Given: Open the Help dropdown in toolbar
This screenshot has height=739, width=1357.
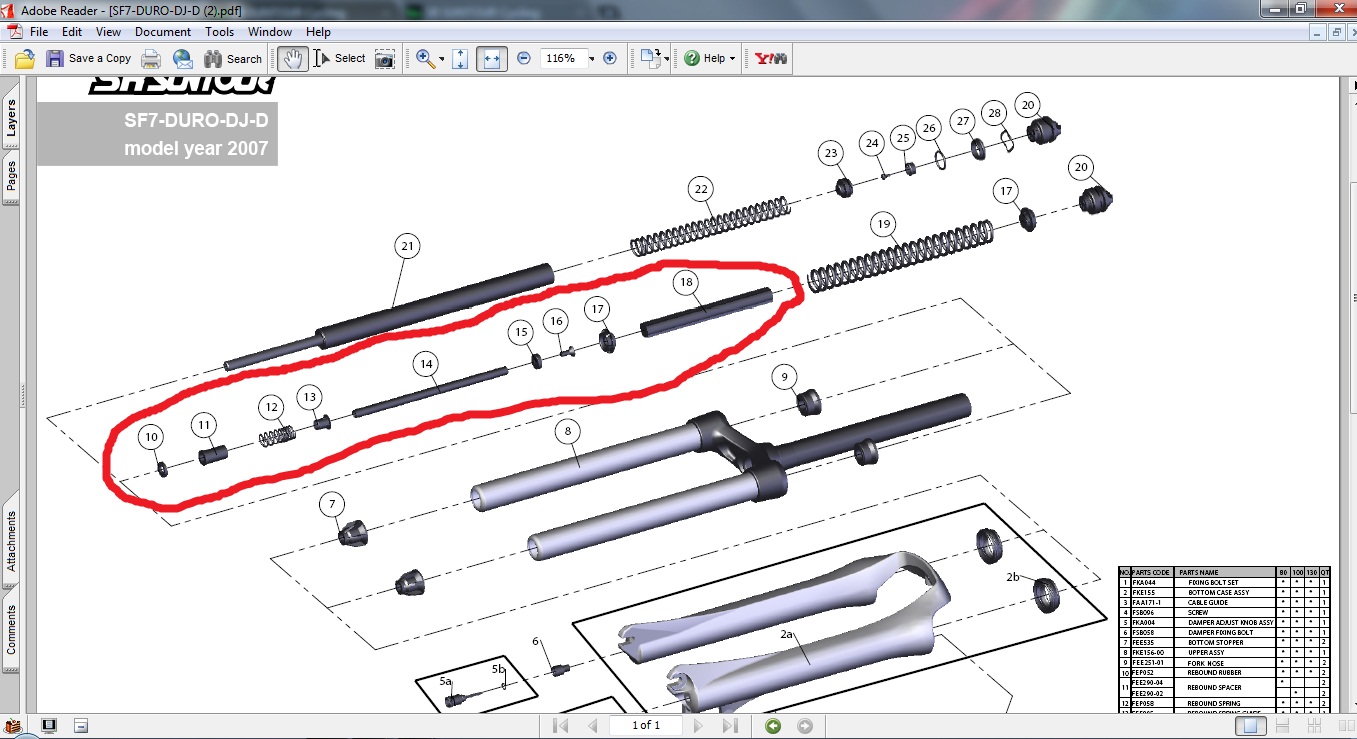Looking at the screenshot, I should click(711, 59).
